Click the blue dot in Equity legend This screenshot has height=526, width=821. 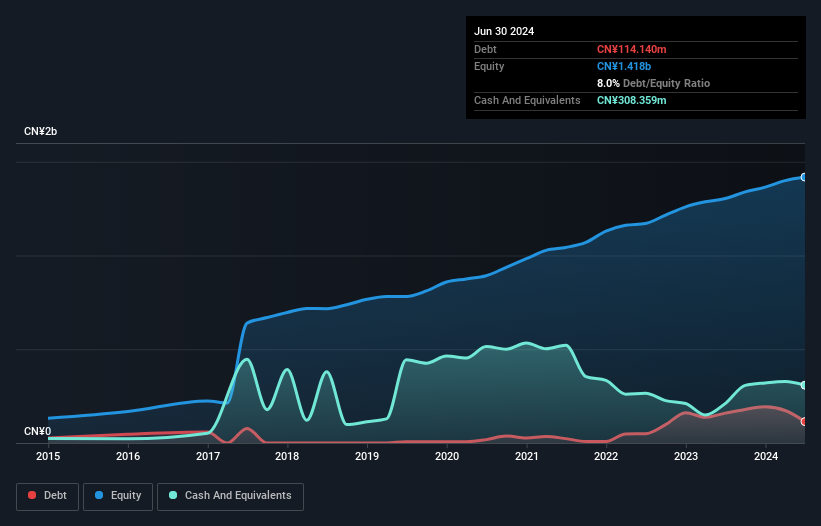[99, 495]
